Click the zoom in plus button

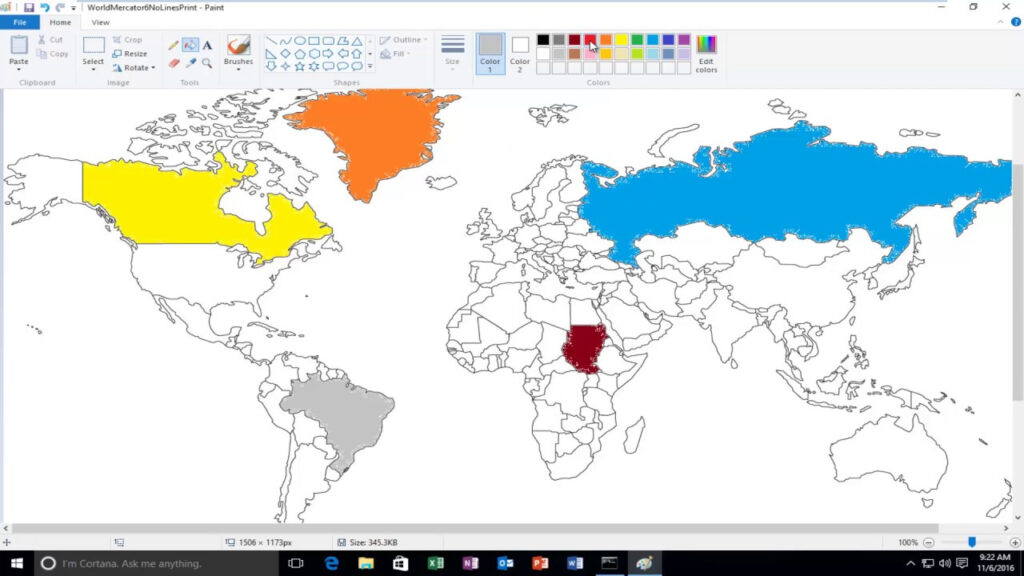tap(1010, 542)
